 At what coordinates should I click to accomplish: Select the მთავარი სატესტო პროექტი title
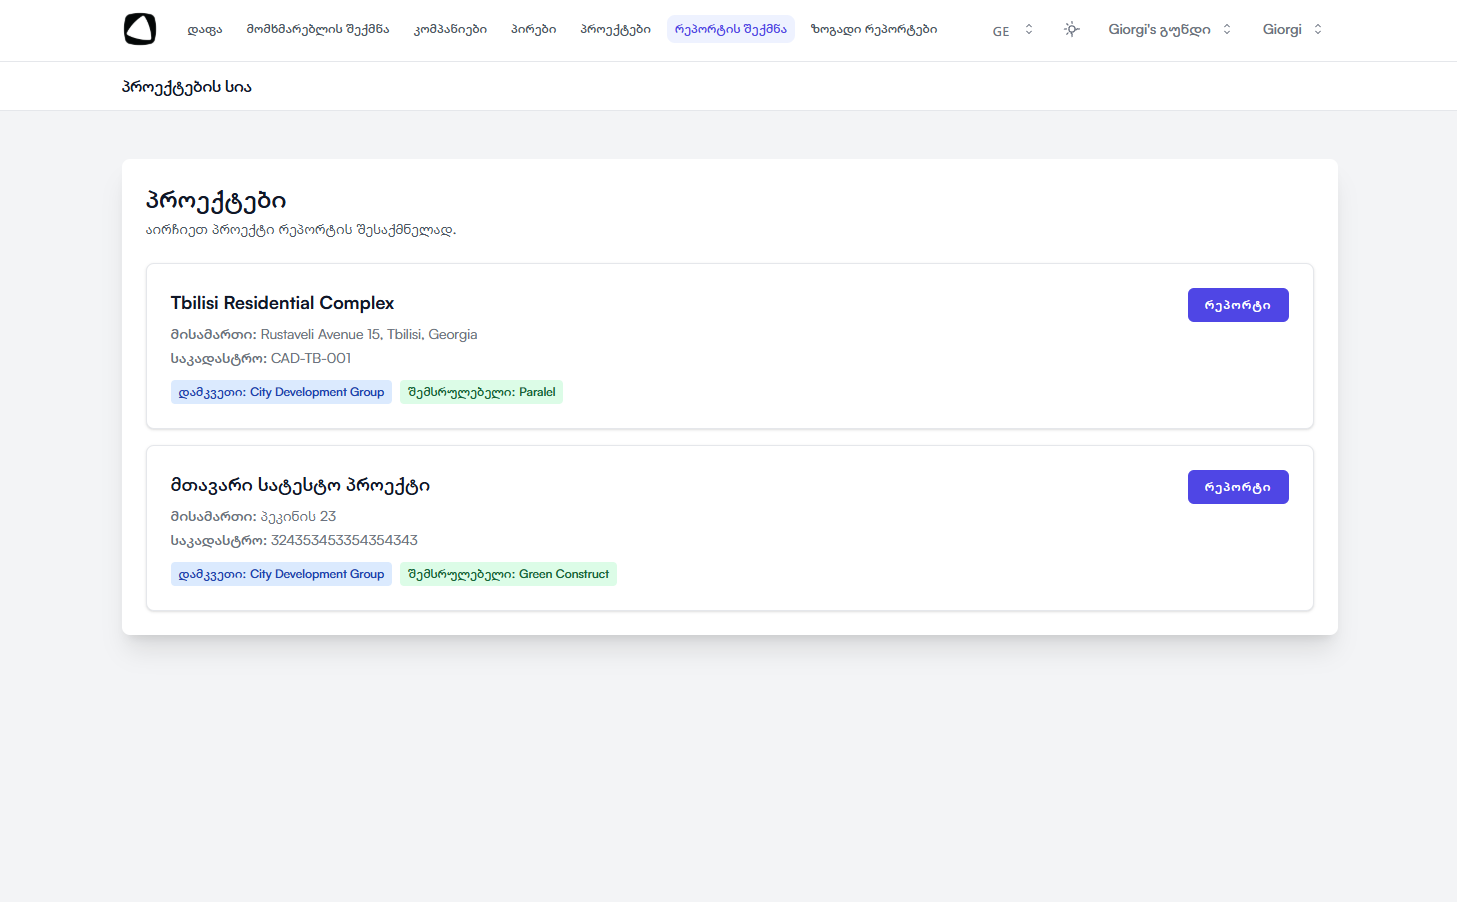(300, 485)
